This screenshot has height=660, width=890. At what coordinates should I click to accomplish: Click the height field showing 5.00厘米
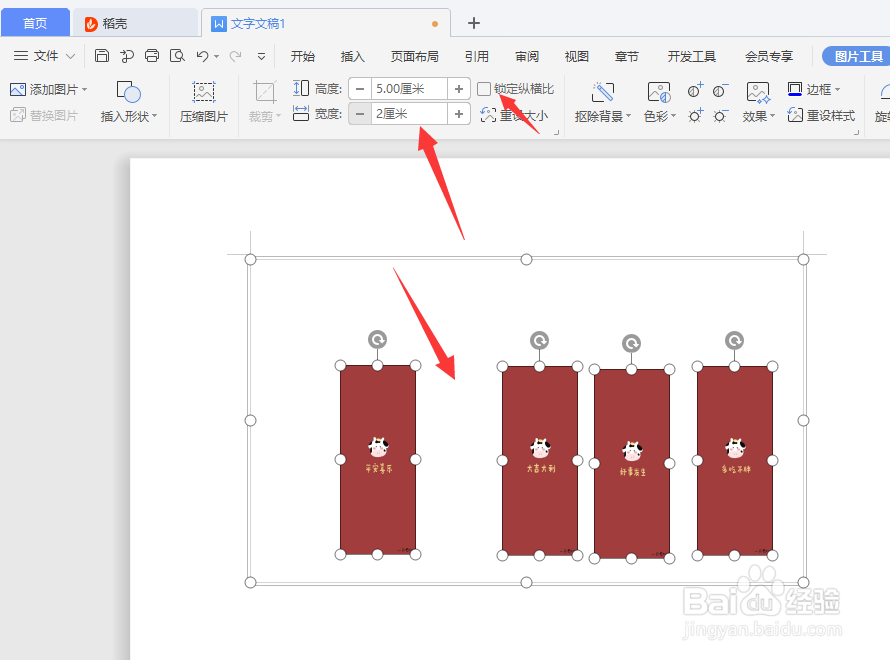click(409, 89)
